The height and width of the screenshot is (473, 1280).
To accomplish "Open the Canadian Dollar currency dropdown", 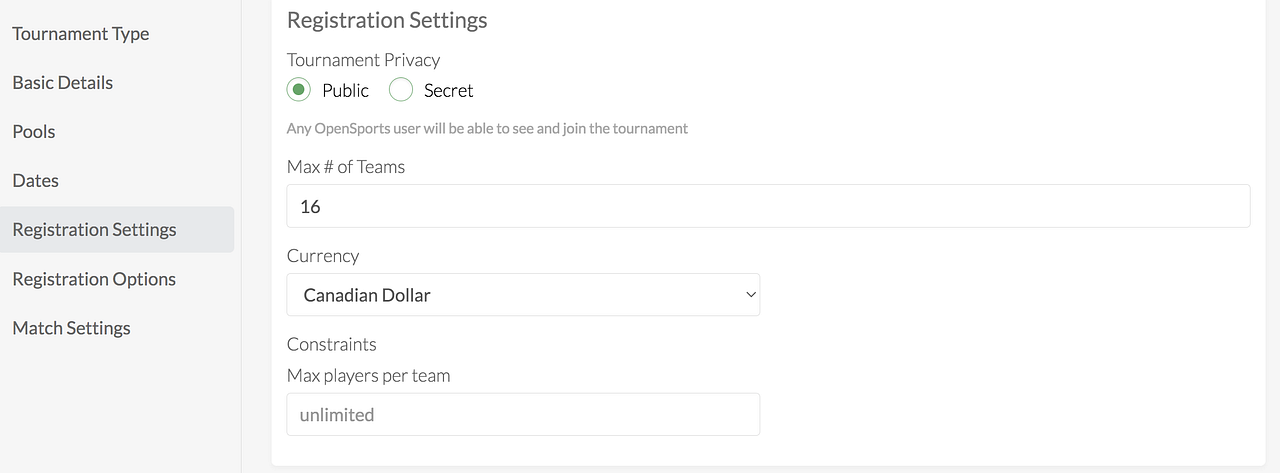I will (522, 295).
